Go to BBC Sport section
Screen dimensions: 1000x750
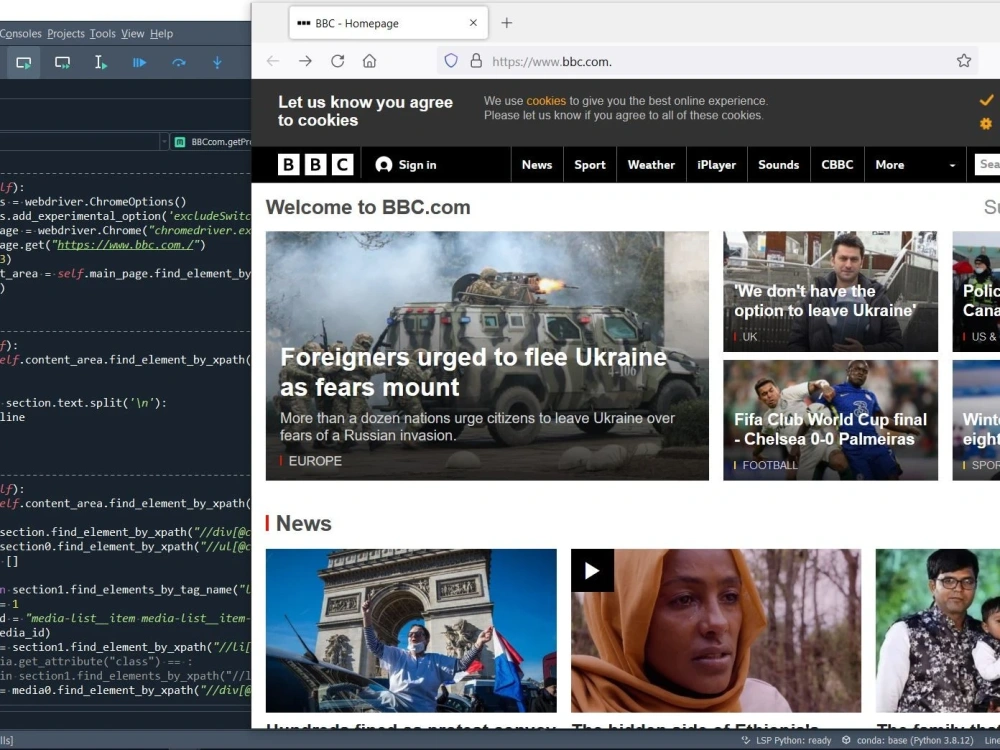tap(590, 165)
